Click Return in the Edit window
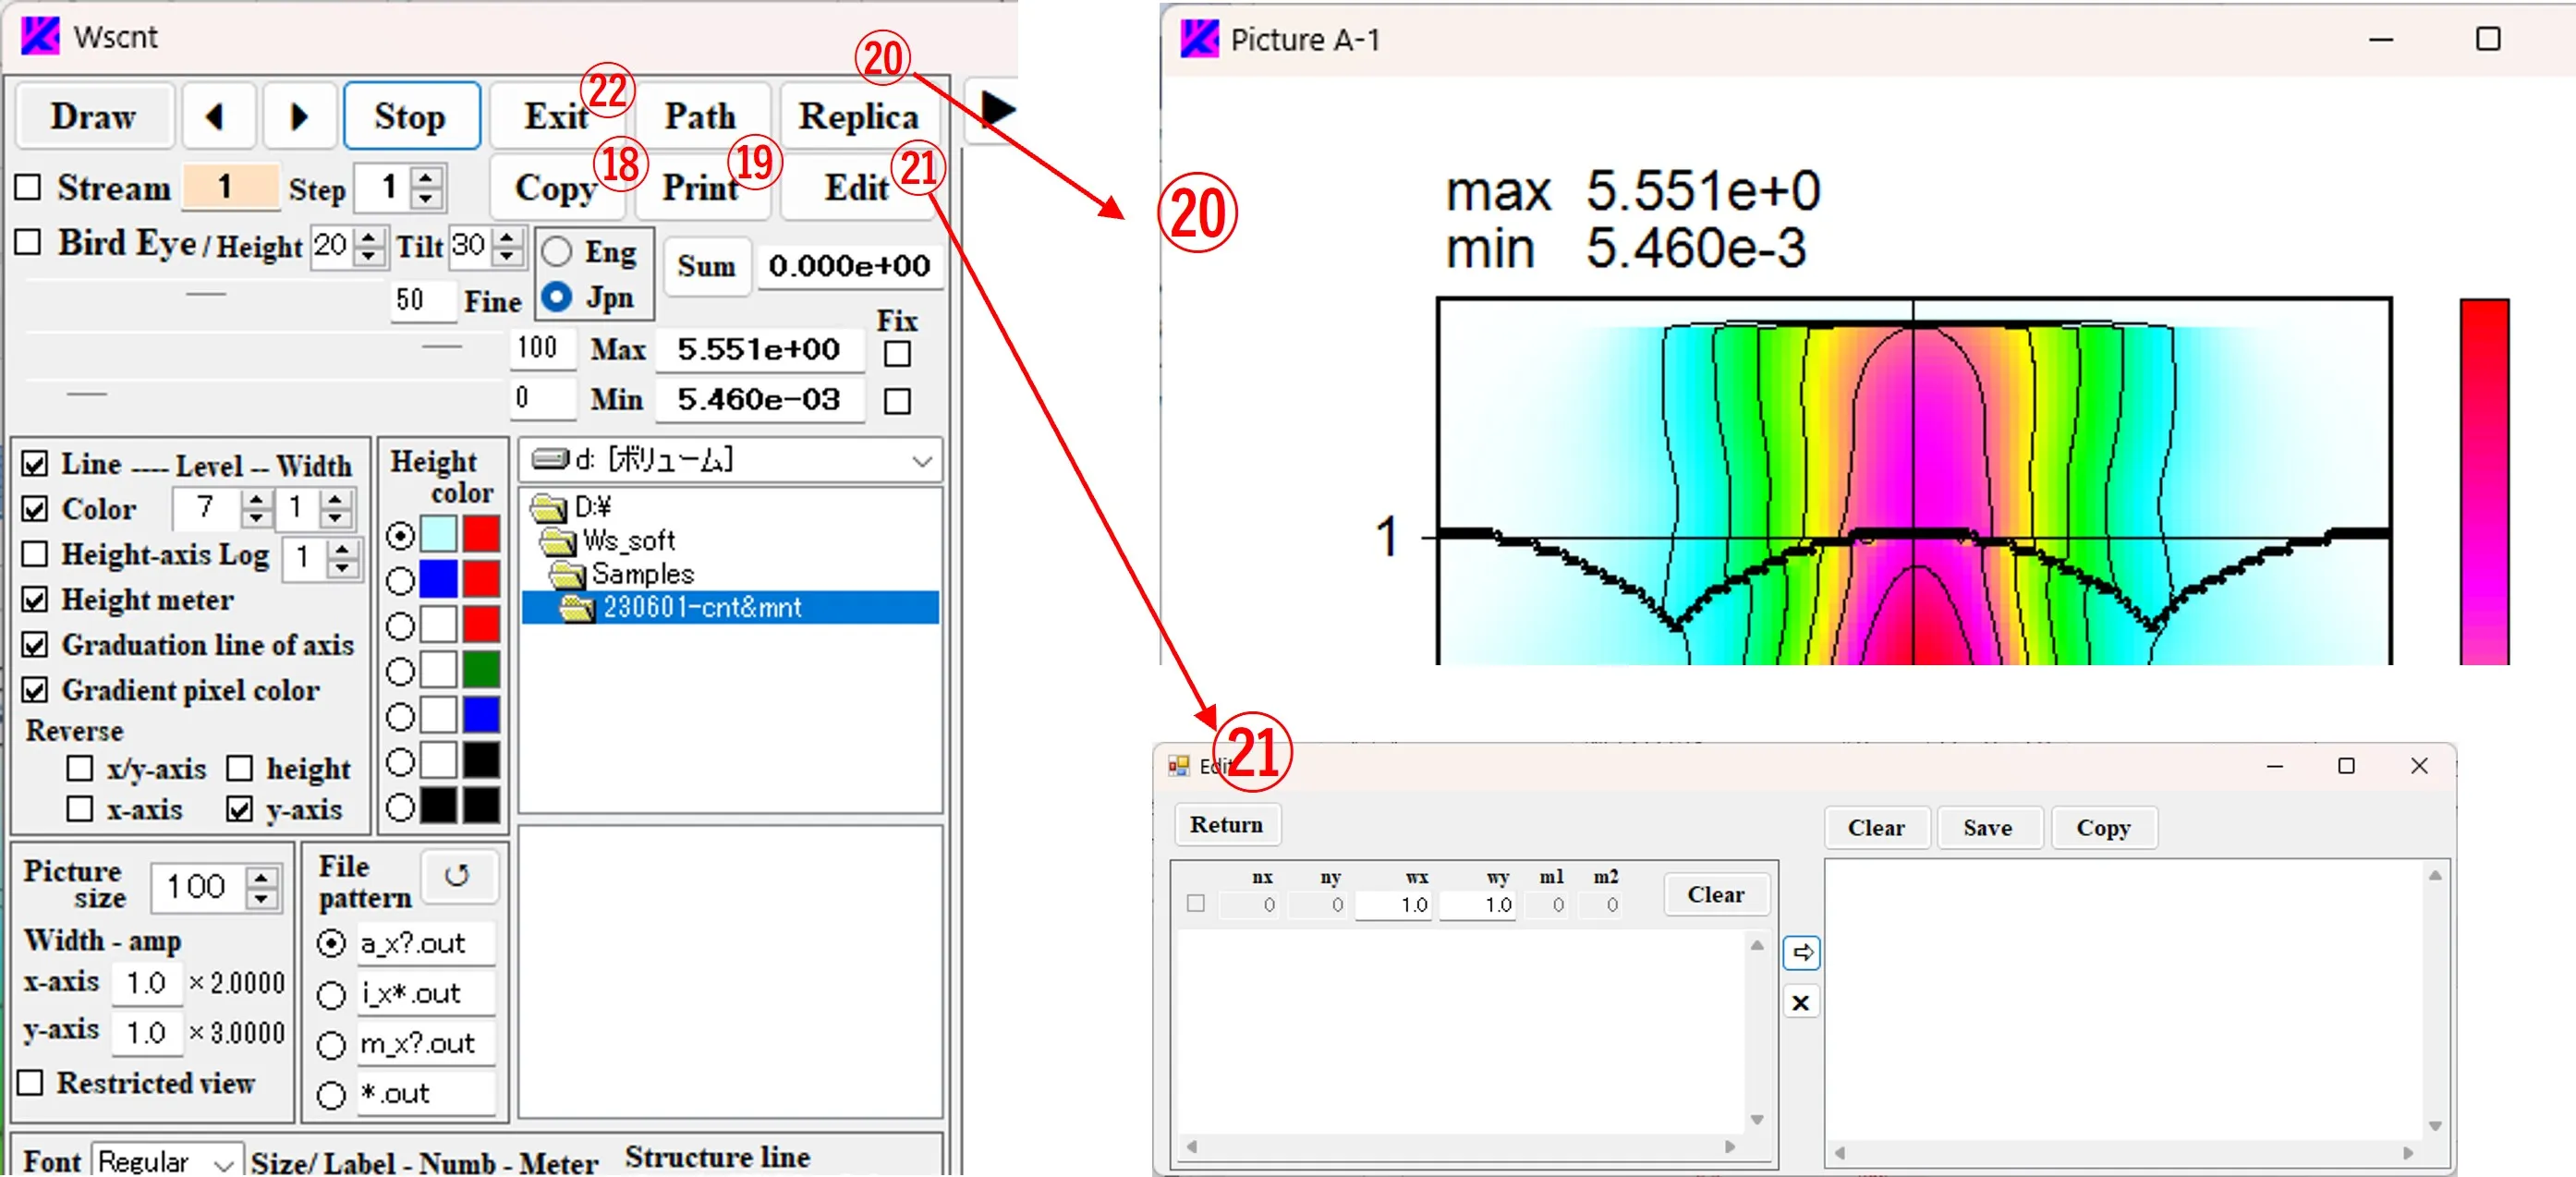This screenshot has height=1177, width=2576. (1226, 825)
